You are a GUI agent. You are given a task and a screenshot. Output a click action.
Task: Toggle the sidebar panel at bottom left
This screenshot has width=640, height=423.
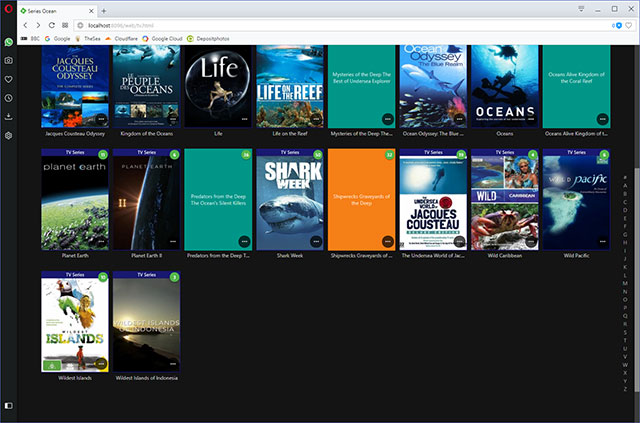point(8,405)
